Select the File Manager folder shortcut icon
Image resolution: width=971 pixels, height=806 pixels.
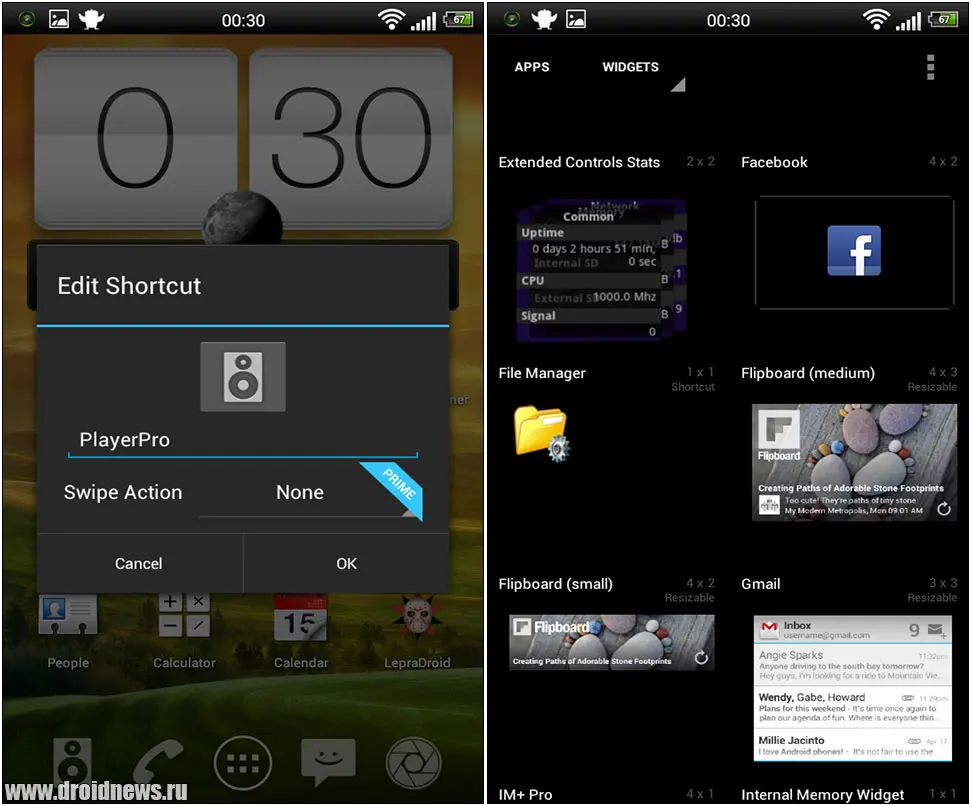[541, 433]
